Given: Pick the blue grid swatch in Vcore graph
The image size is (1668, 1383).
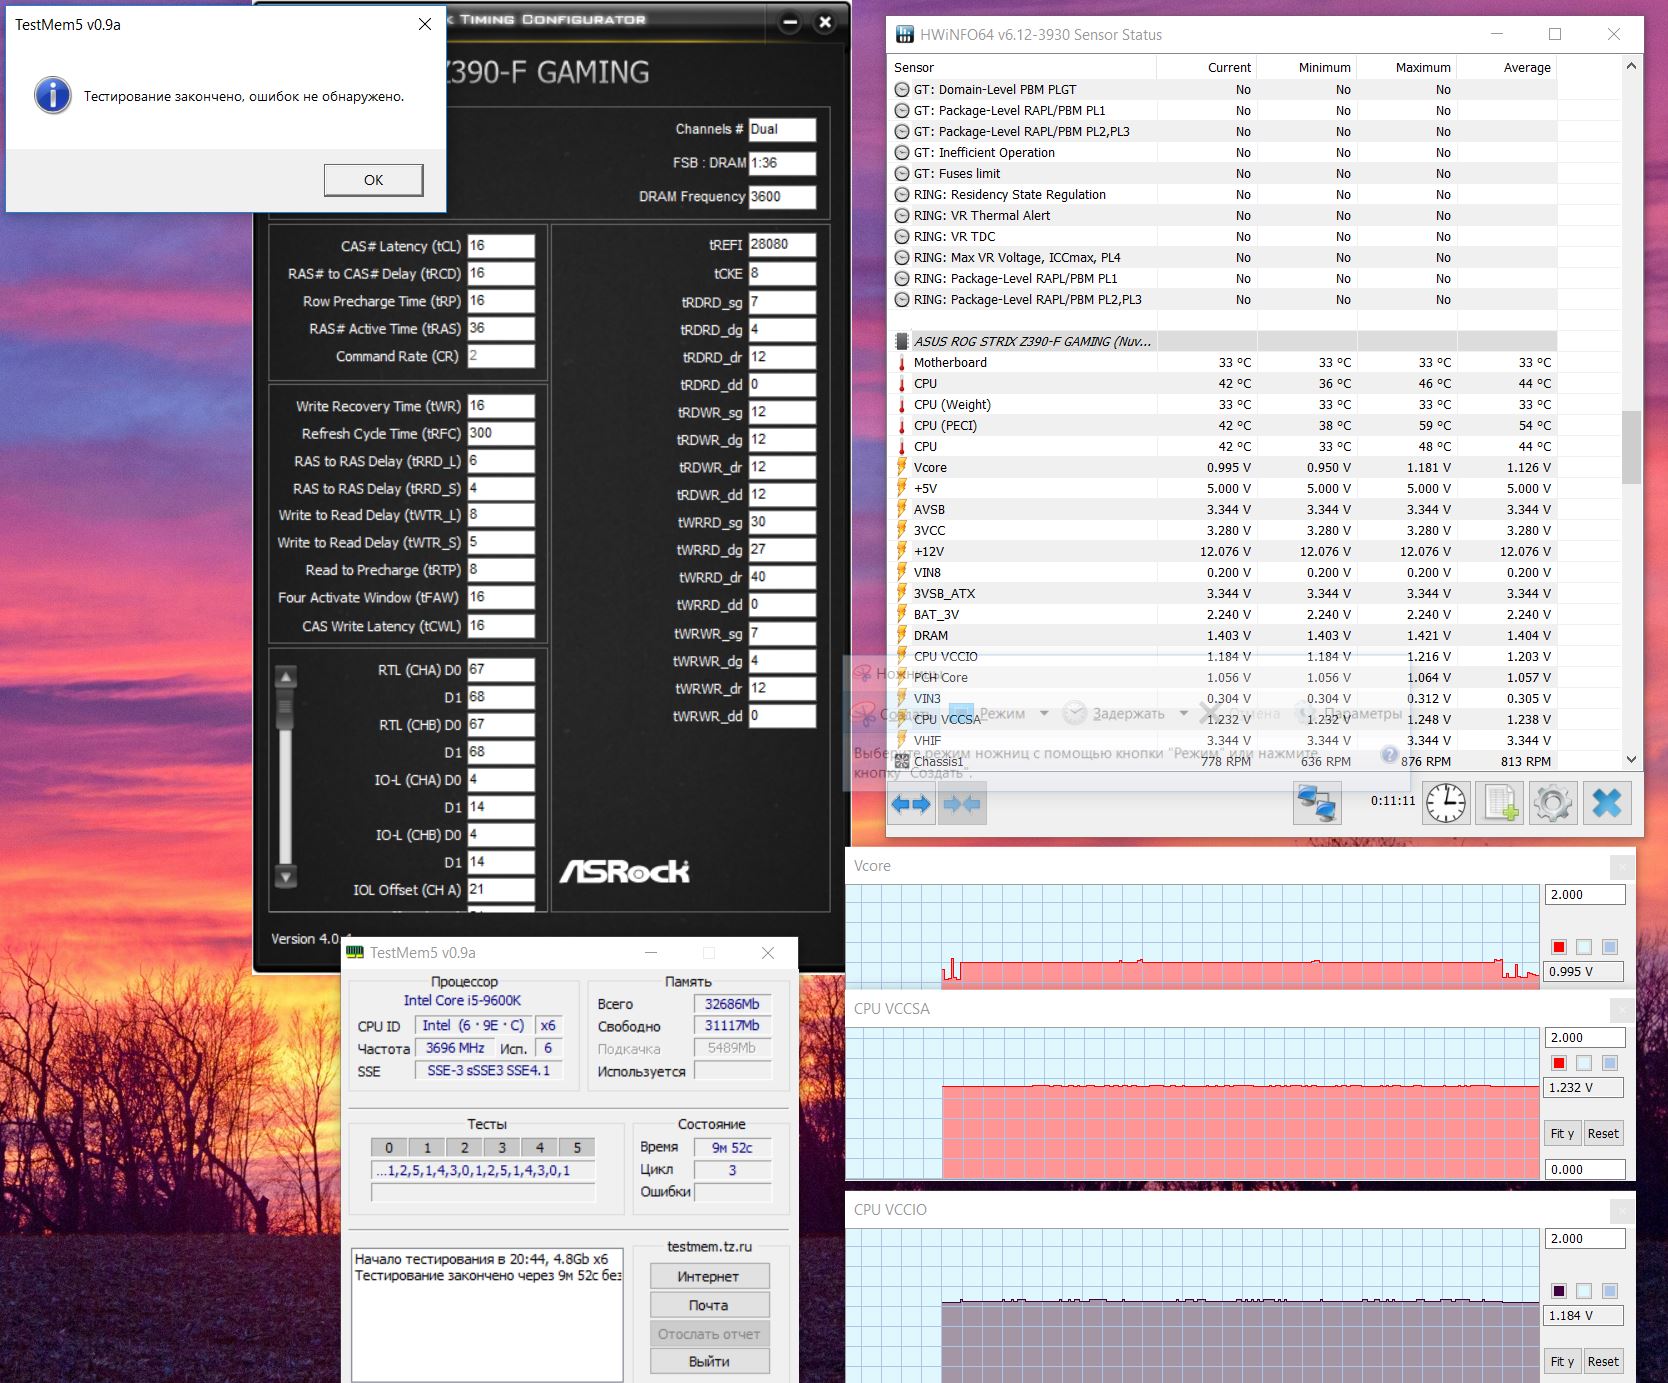Looking at the screenshot, I should [x=1610, y=947].
